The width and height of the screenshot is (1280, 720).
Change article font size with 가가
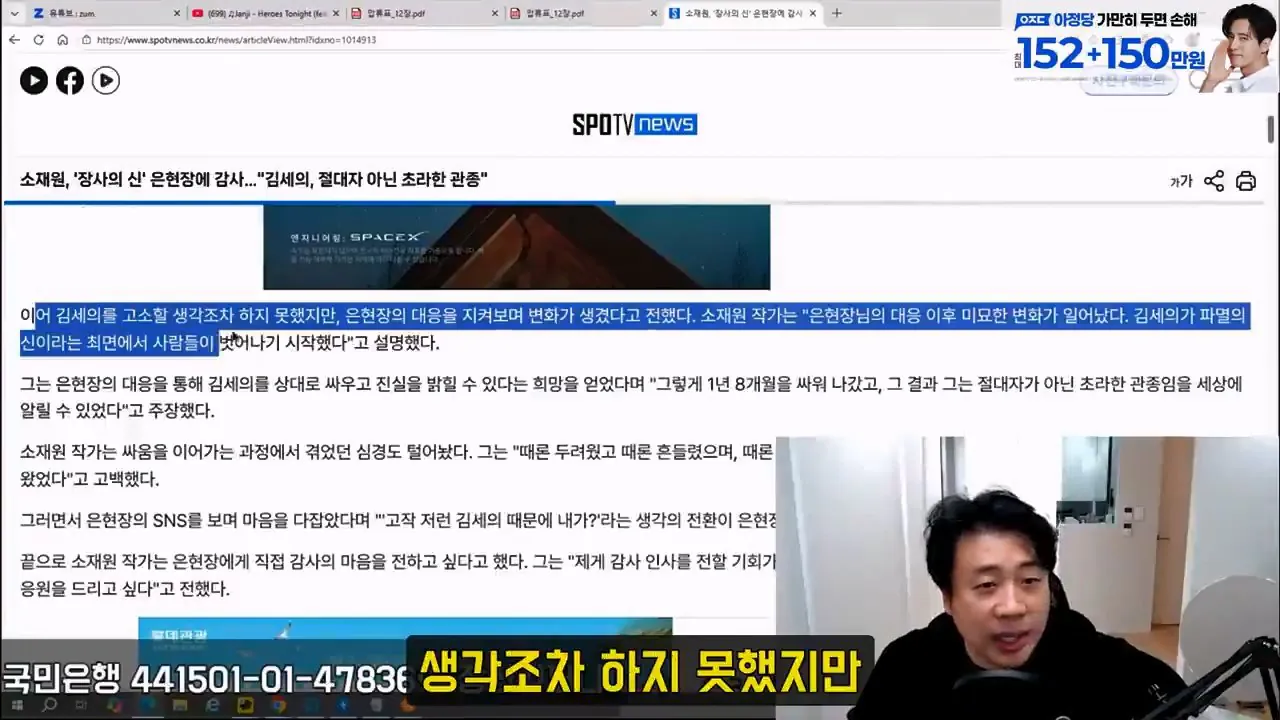pyautogui.click(x=1181, y=181)
